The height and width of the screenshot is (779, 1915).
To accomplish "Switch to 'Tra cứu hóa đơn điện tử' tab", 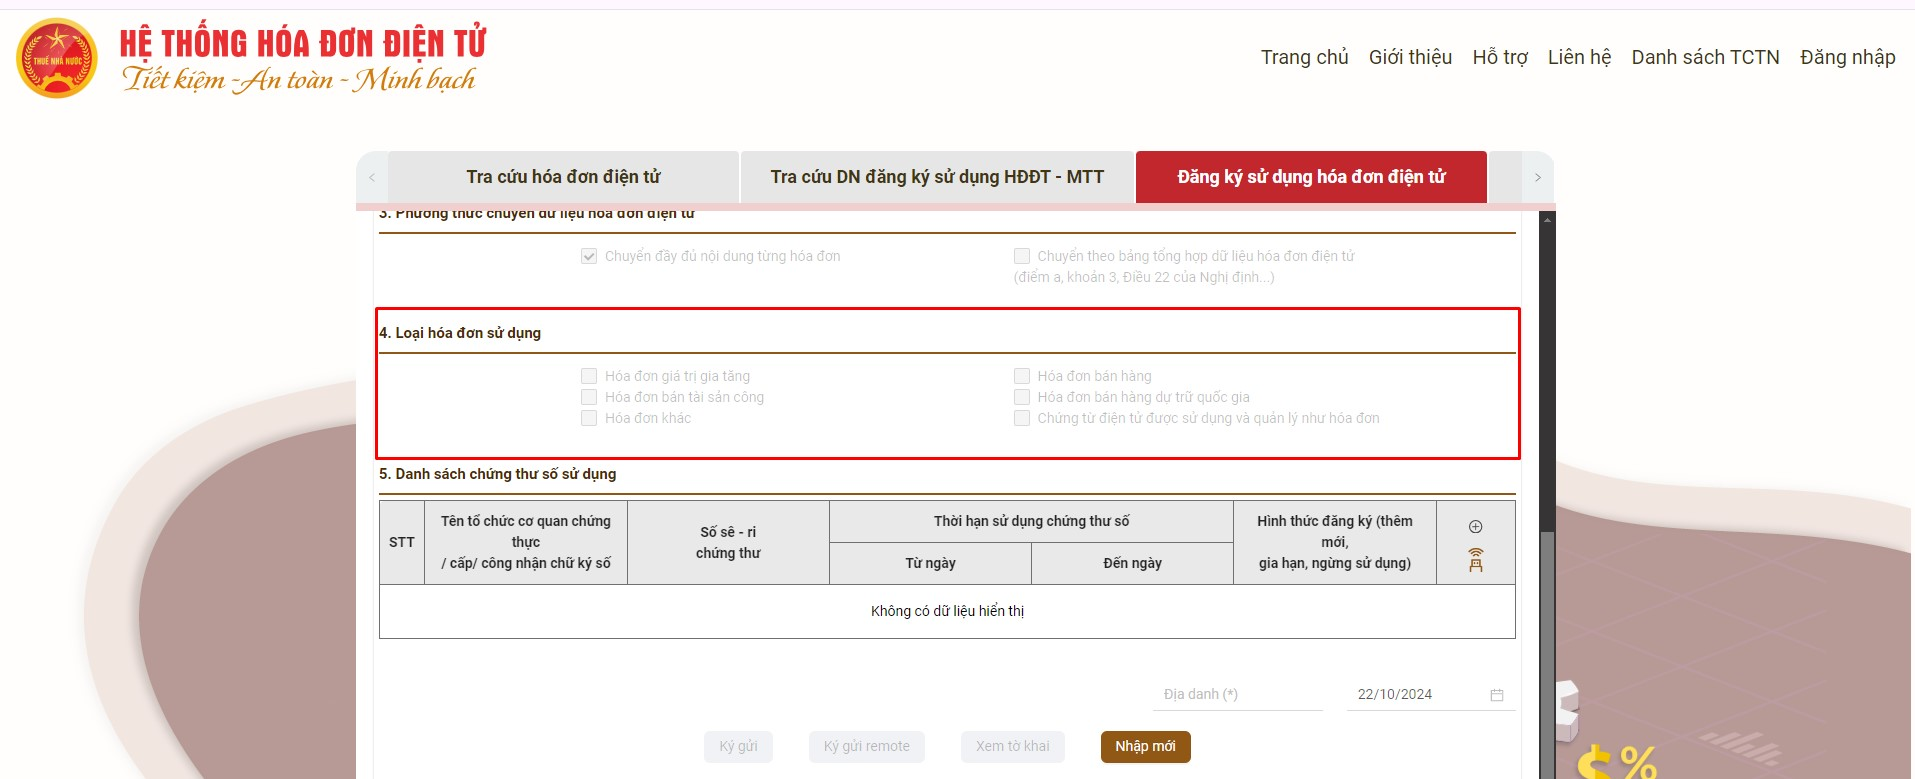I will click(563, 177).
